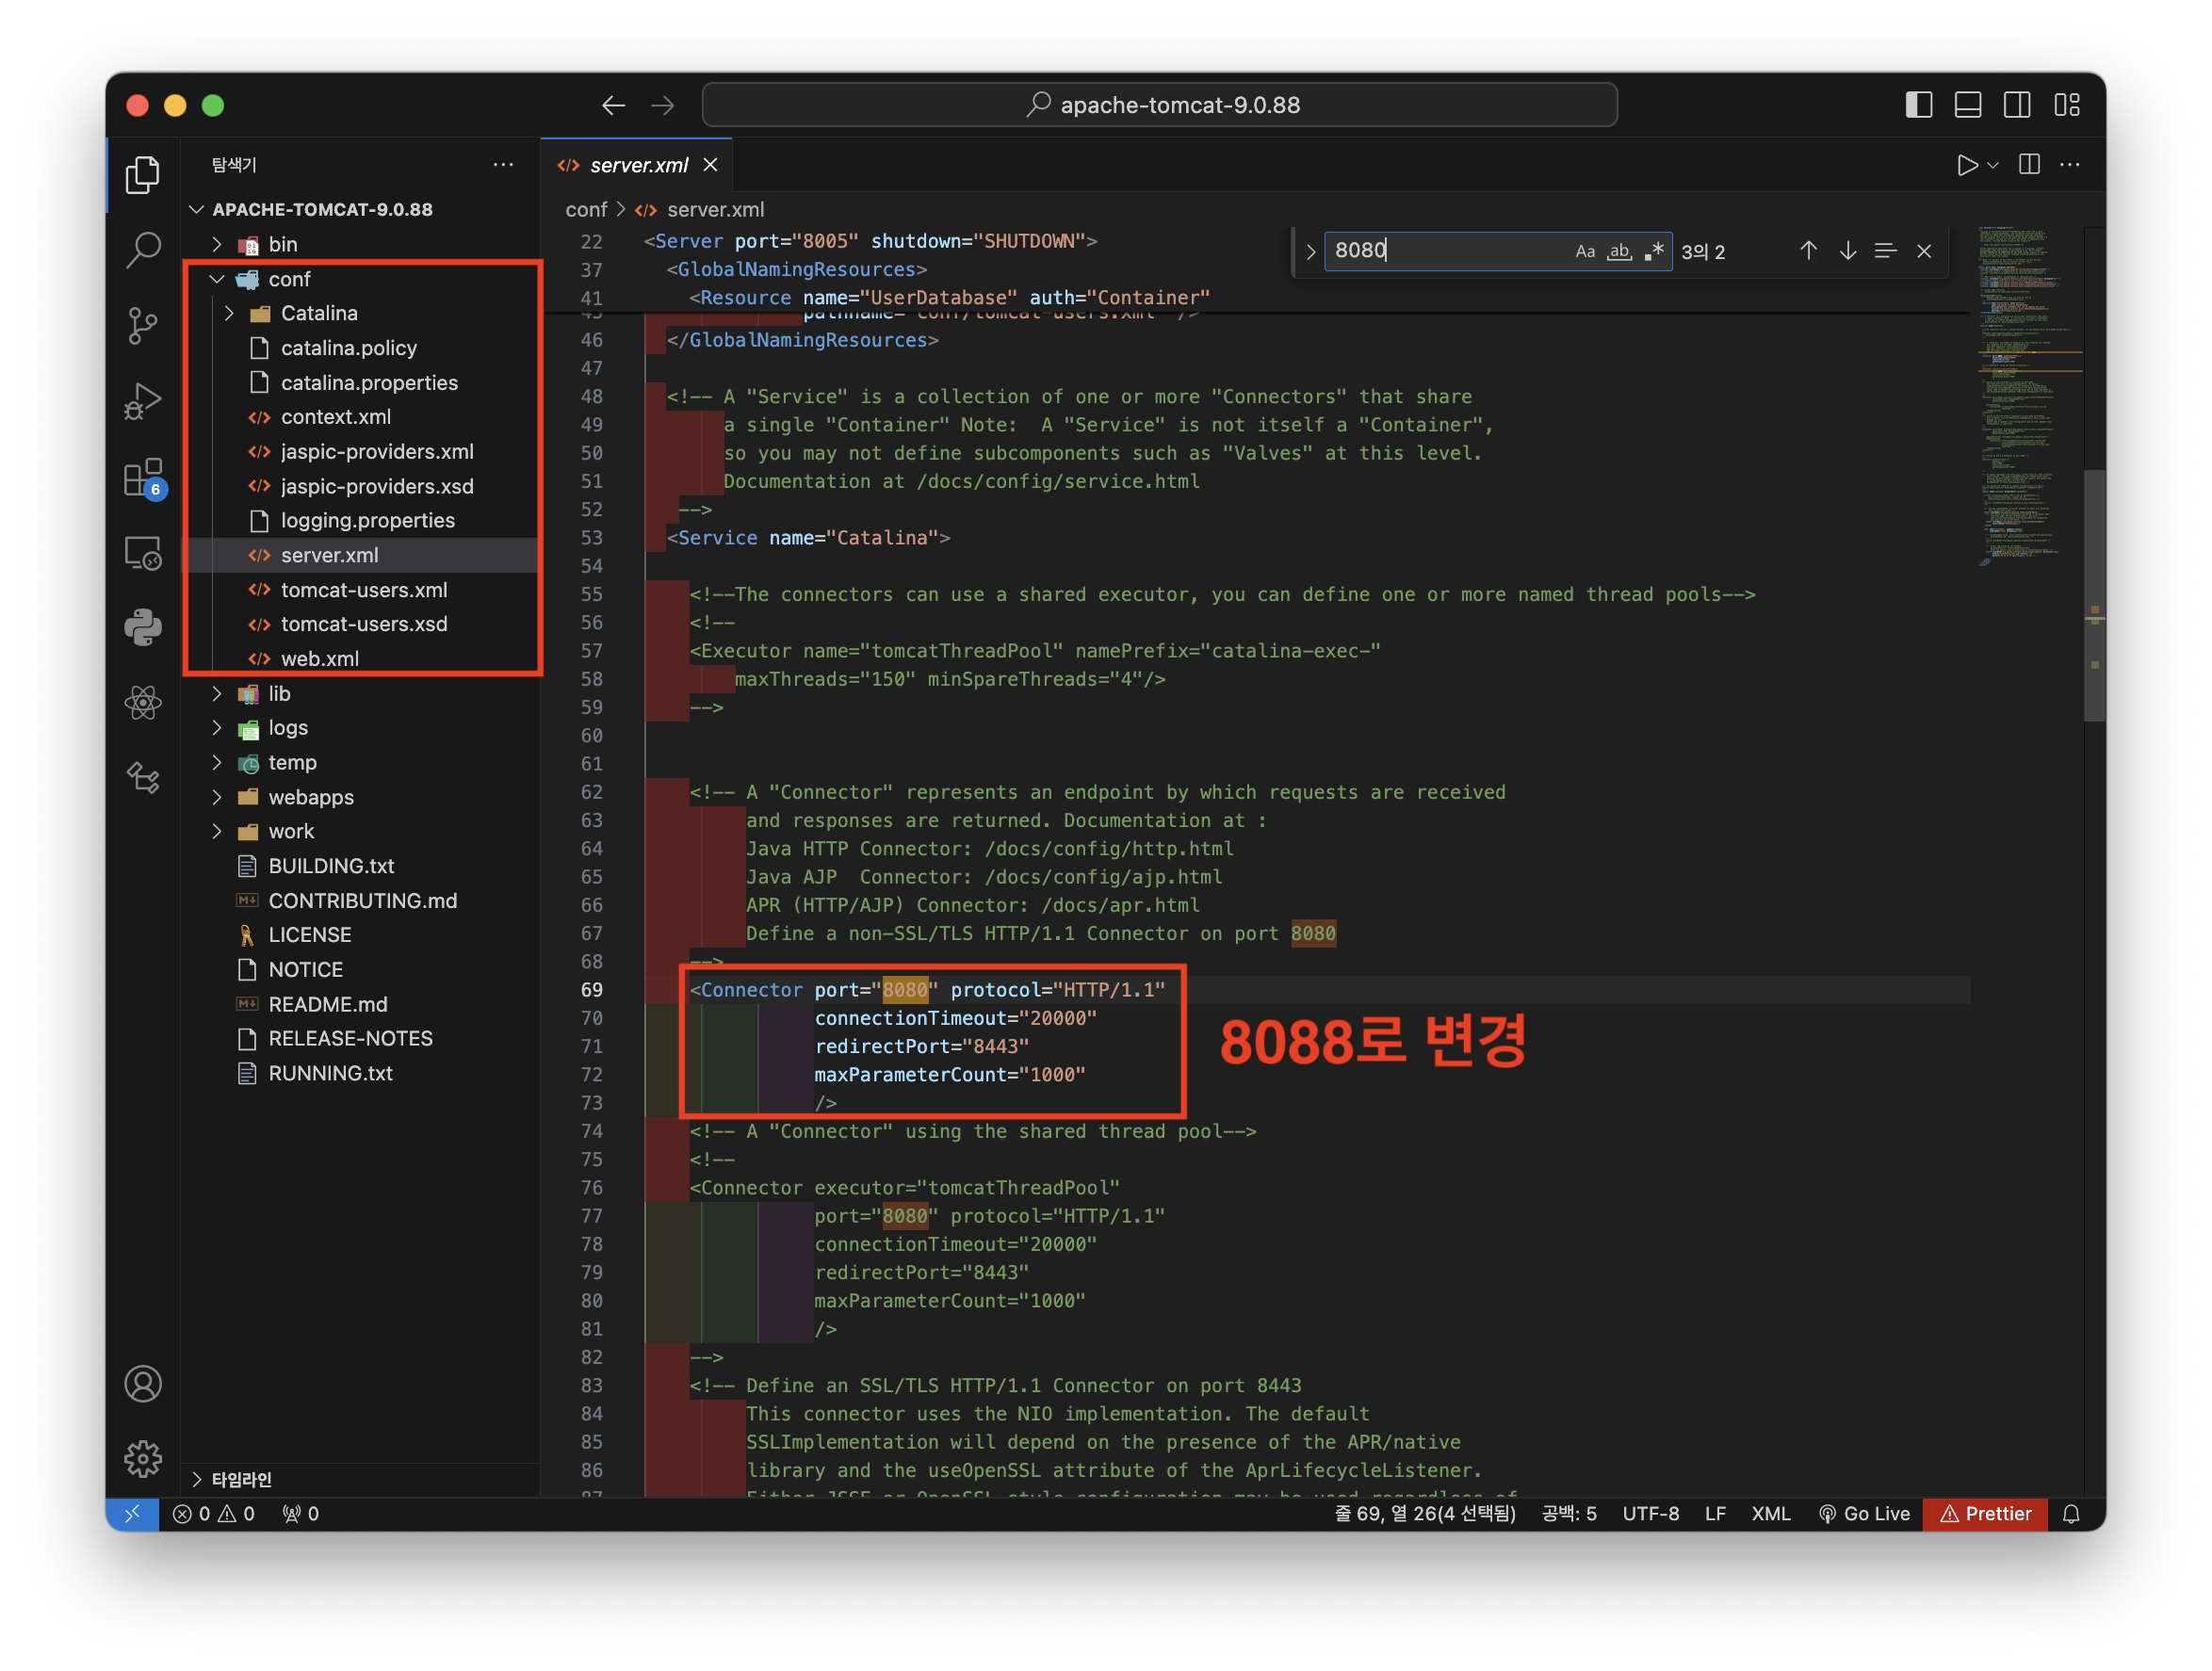Expand the Timeline section
2212x1671 pixels.
point(241,1479)
